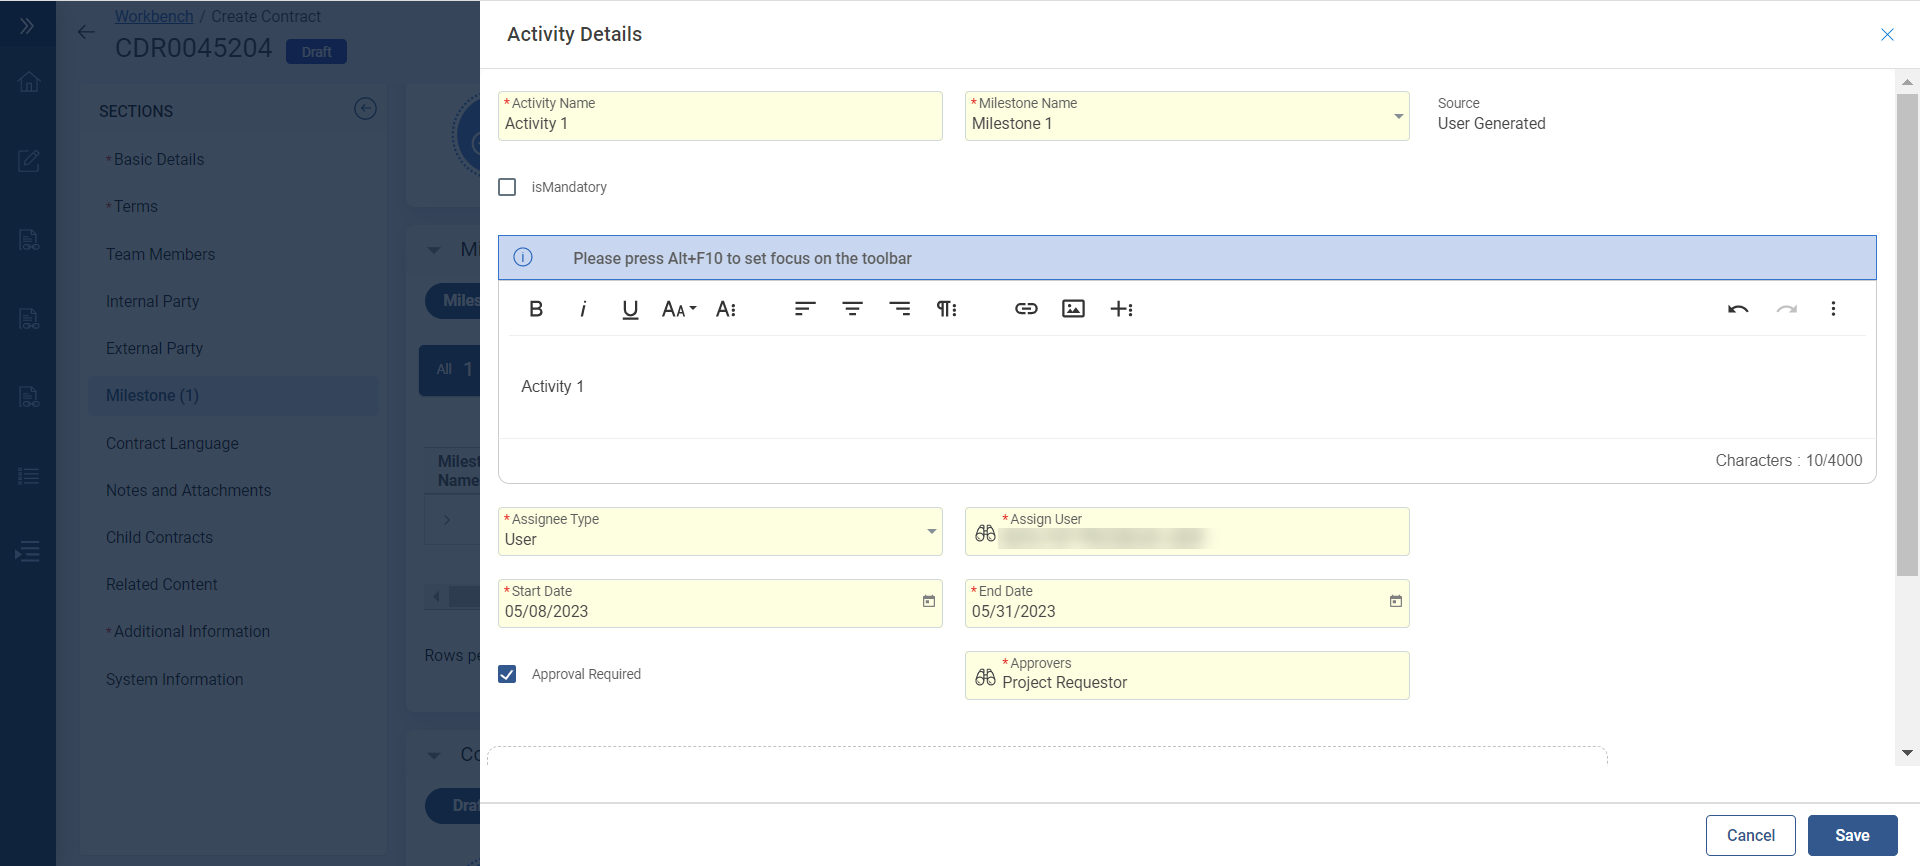1920x866 pixels.
Task: Toggle bold formatting in the editor toolbar
Action: (x=536, y=309)
